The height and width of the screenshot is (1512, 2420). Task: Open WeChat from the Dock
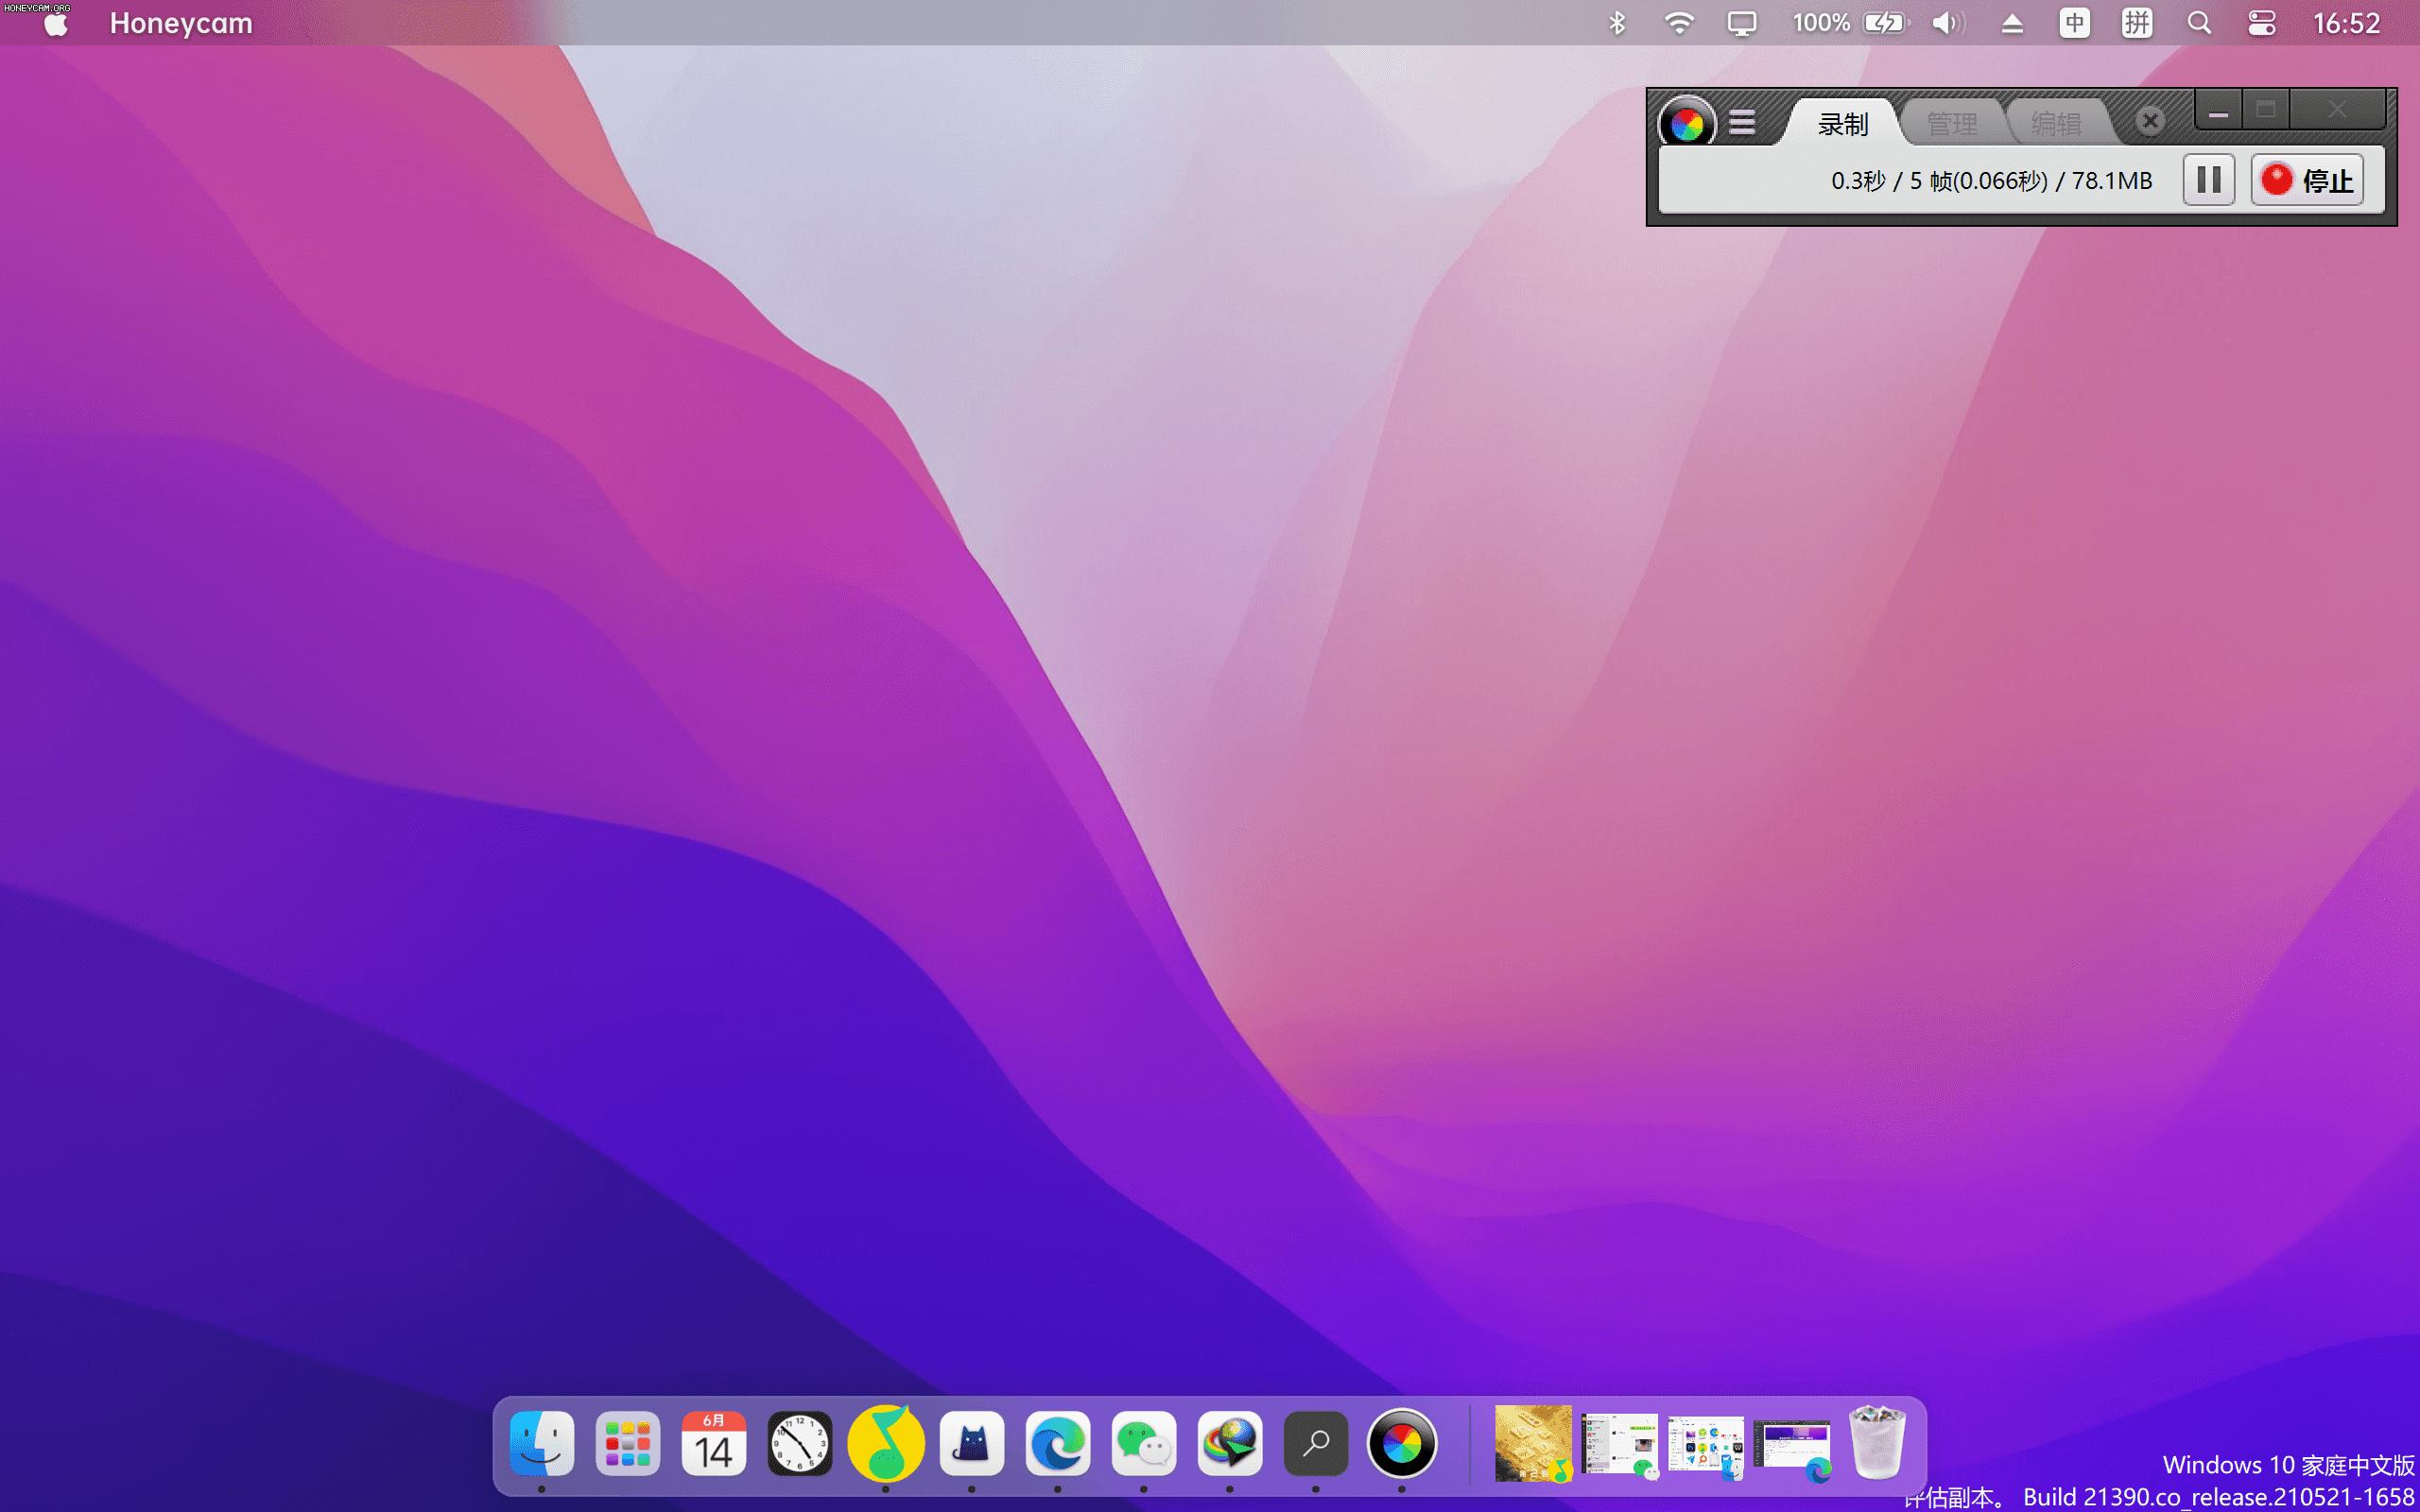1143,1443
